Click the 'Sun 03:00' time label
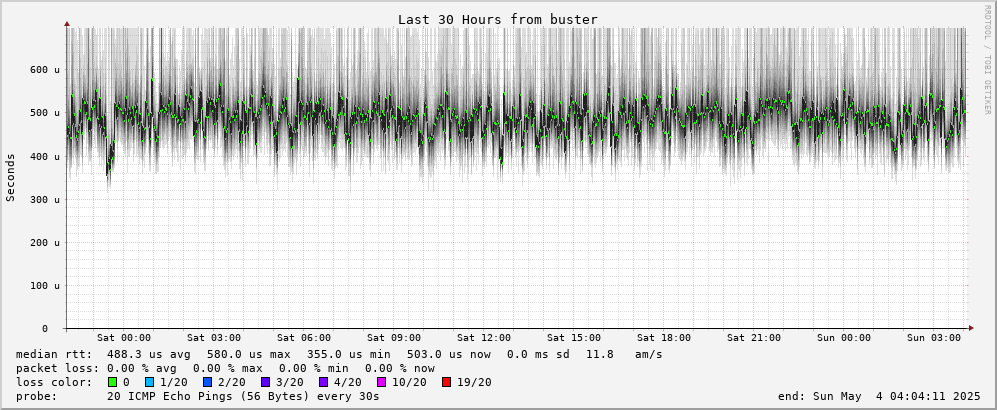The image size is (997, 410). coord(934,338)
